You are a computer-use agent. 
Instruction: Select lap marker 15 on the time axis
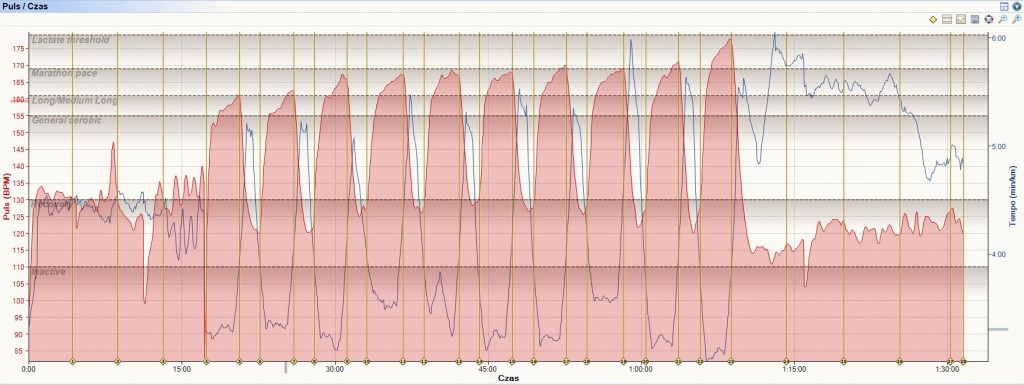511,361
